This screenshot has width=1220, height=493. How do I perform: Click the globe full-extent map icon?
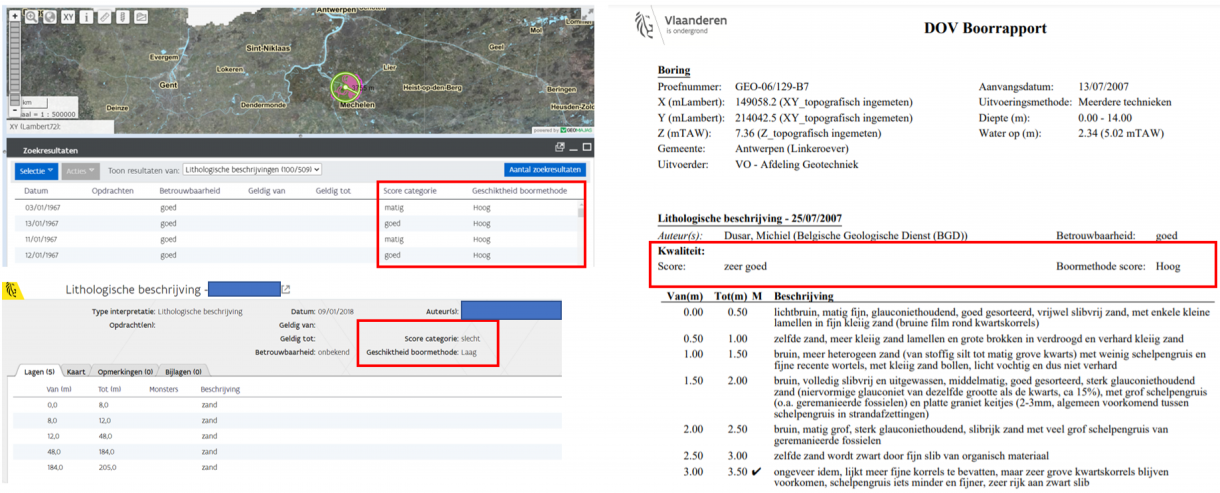[x=50, y=17]
